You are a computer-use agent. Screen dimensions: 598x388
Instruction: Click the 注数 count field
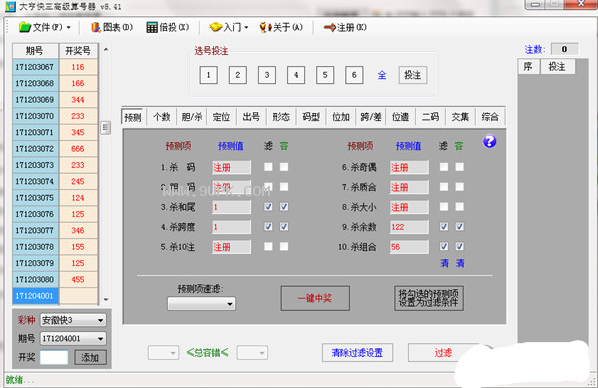[564, 49]
